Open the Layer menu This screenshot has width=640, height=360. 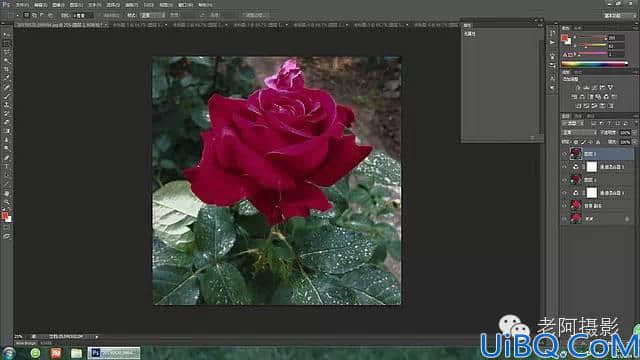point(76,5)
